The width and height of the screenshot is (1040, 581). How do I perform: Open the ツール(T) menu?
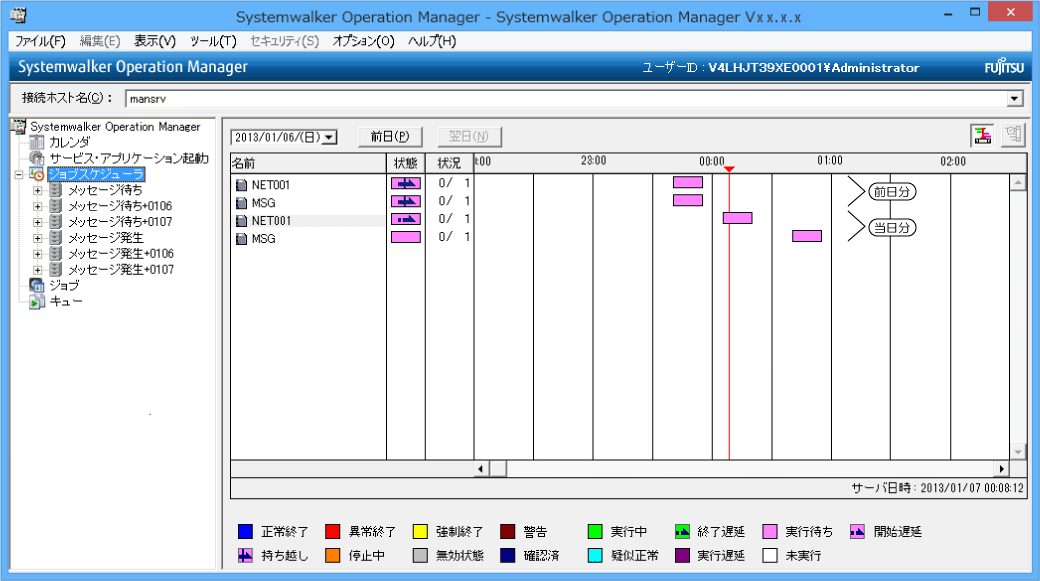coord(212,41)
